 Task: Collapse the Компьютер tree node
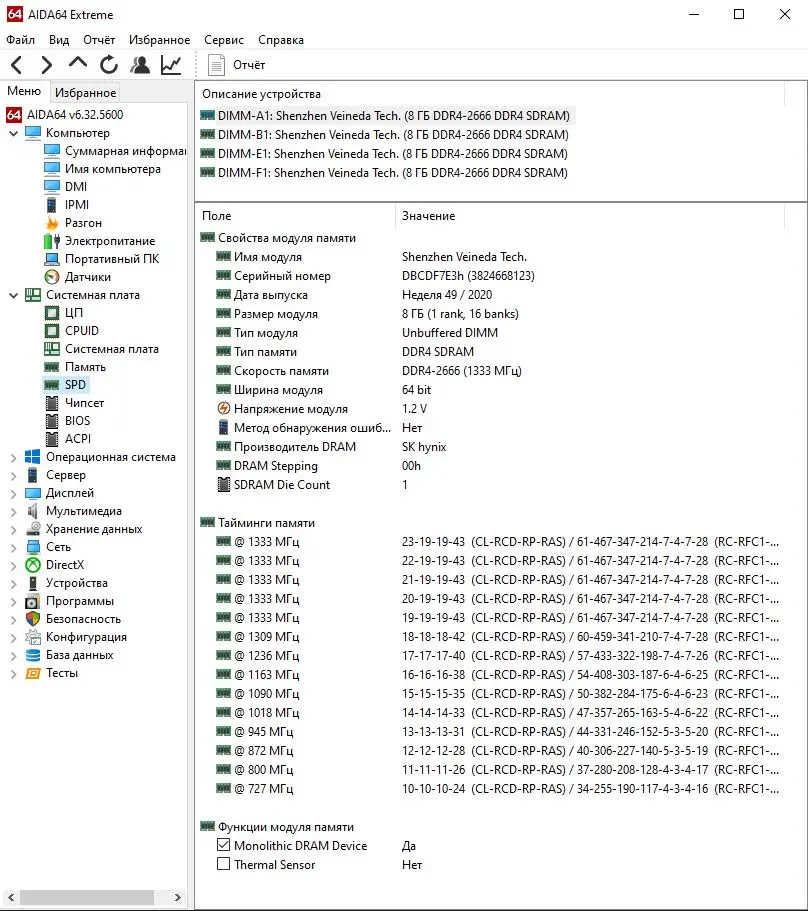[14, 133]
